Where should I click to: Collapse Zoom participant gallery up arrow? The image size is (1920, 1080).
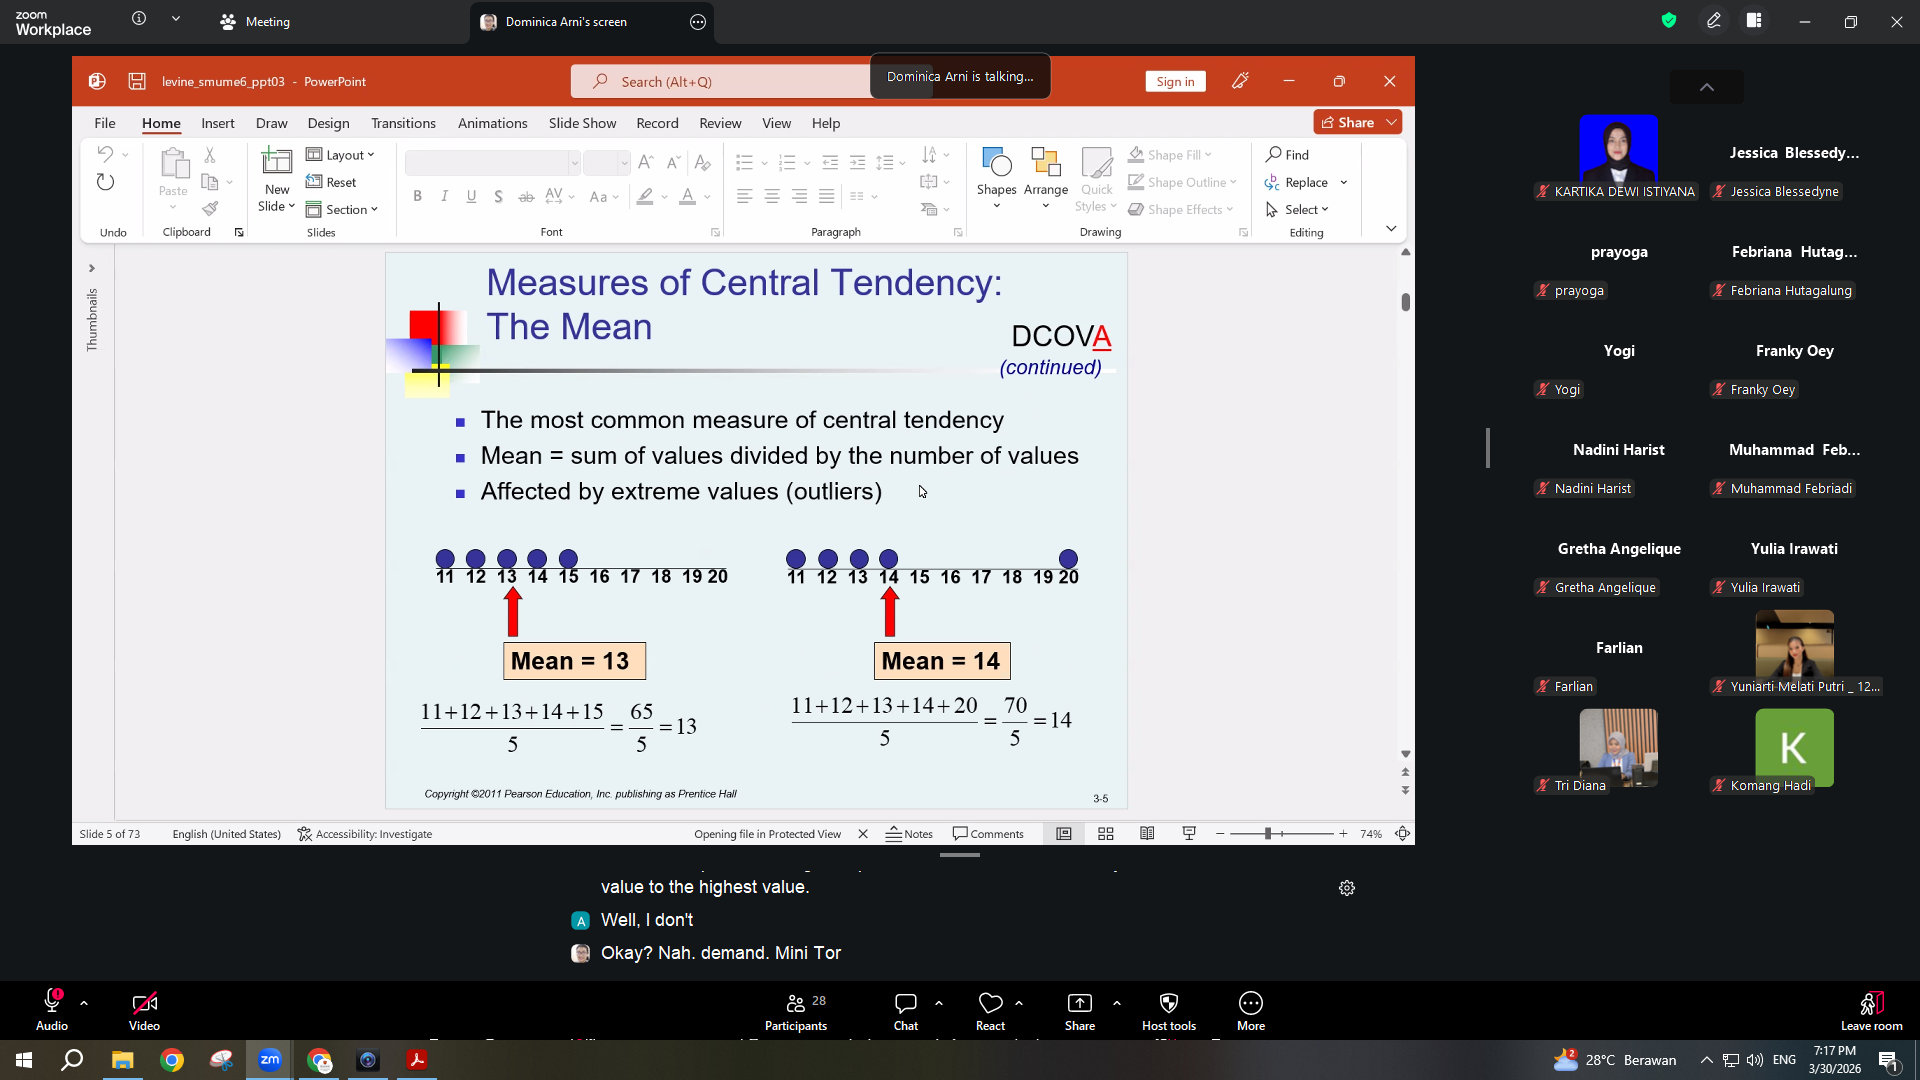(1707, 87)
